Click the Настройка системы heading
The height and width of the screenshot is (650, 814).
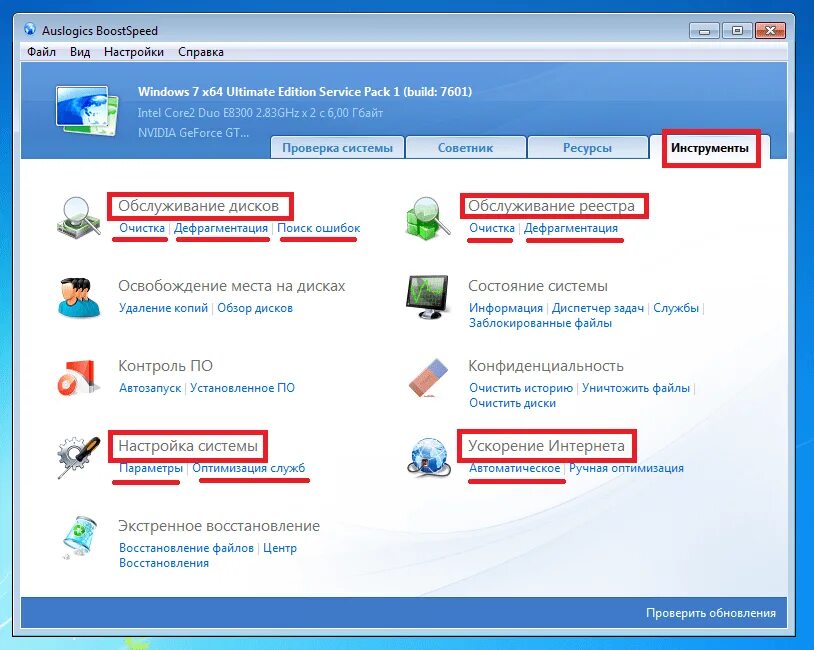coord(188,446)
